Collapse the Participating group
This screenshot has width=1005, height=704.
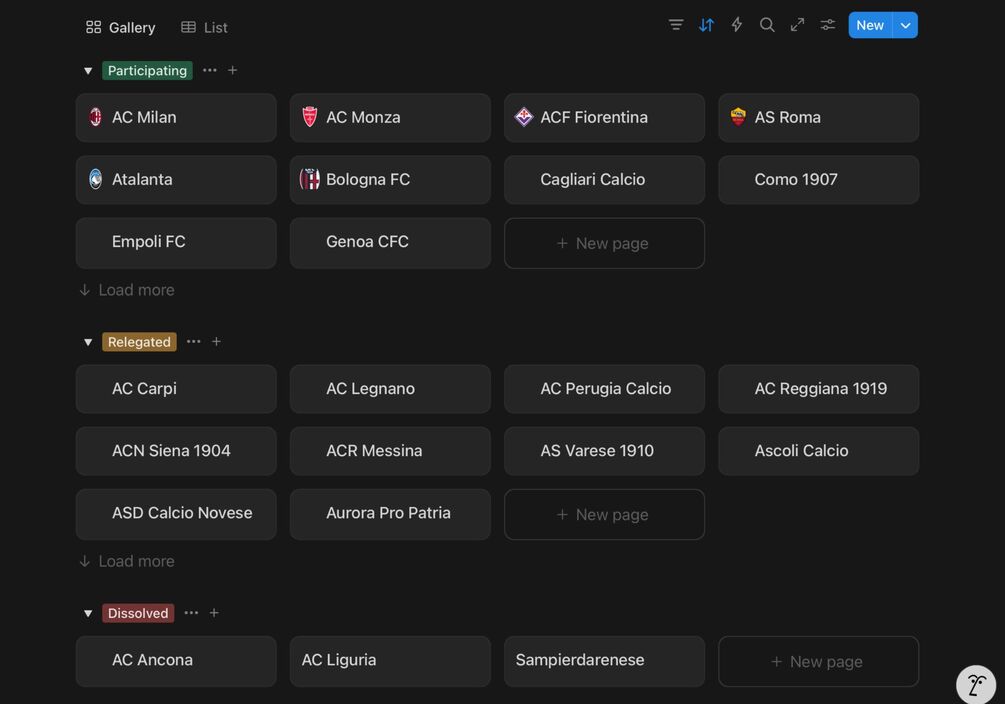coord(88,71)
